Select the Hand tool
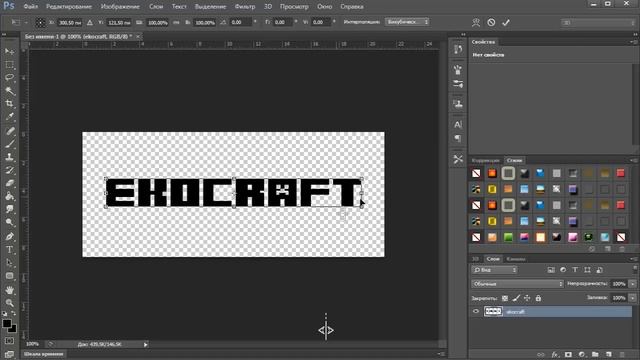Screen dimensions: 640x360 (x=9, y=290)
